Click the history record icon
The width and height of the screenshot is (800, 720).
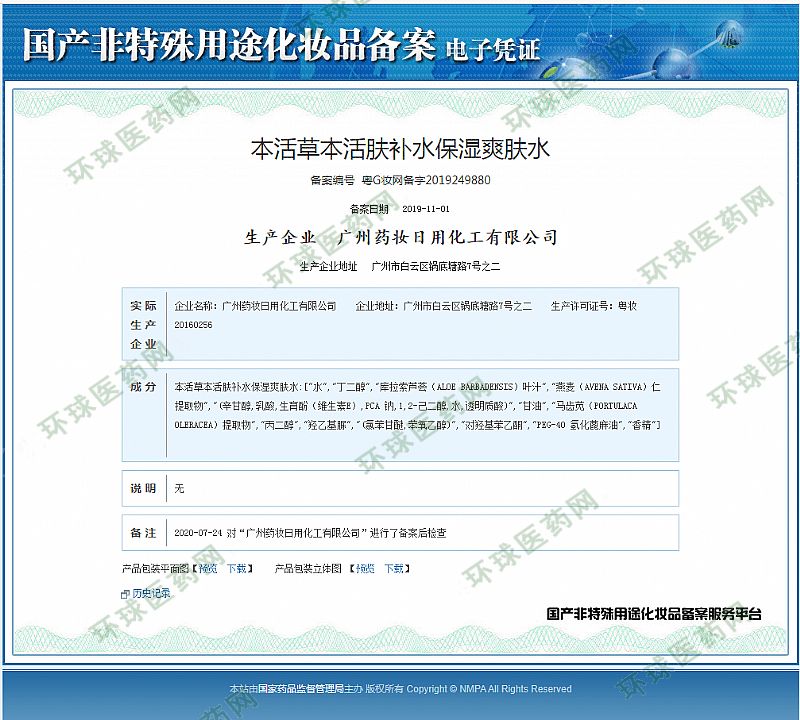point(125,593)
